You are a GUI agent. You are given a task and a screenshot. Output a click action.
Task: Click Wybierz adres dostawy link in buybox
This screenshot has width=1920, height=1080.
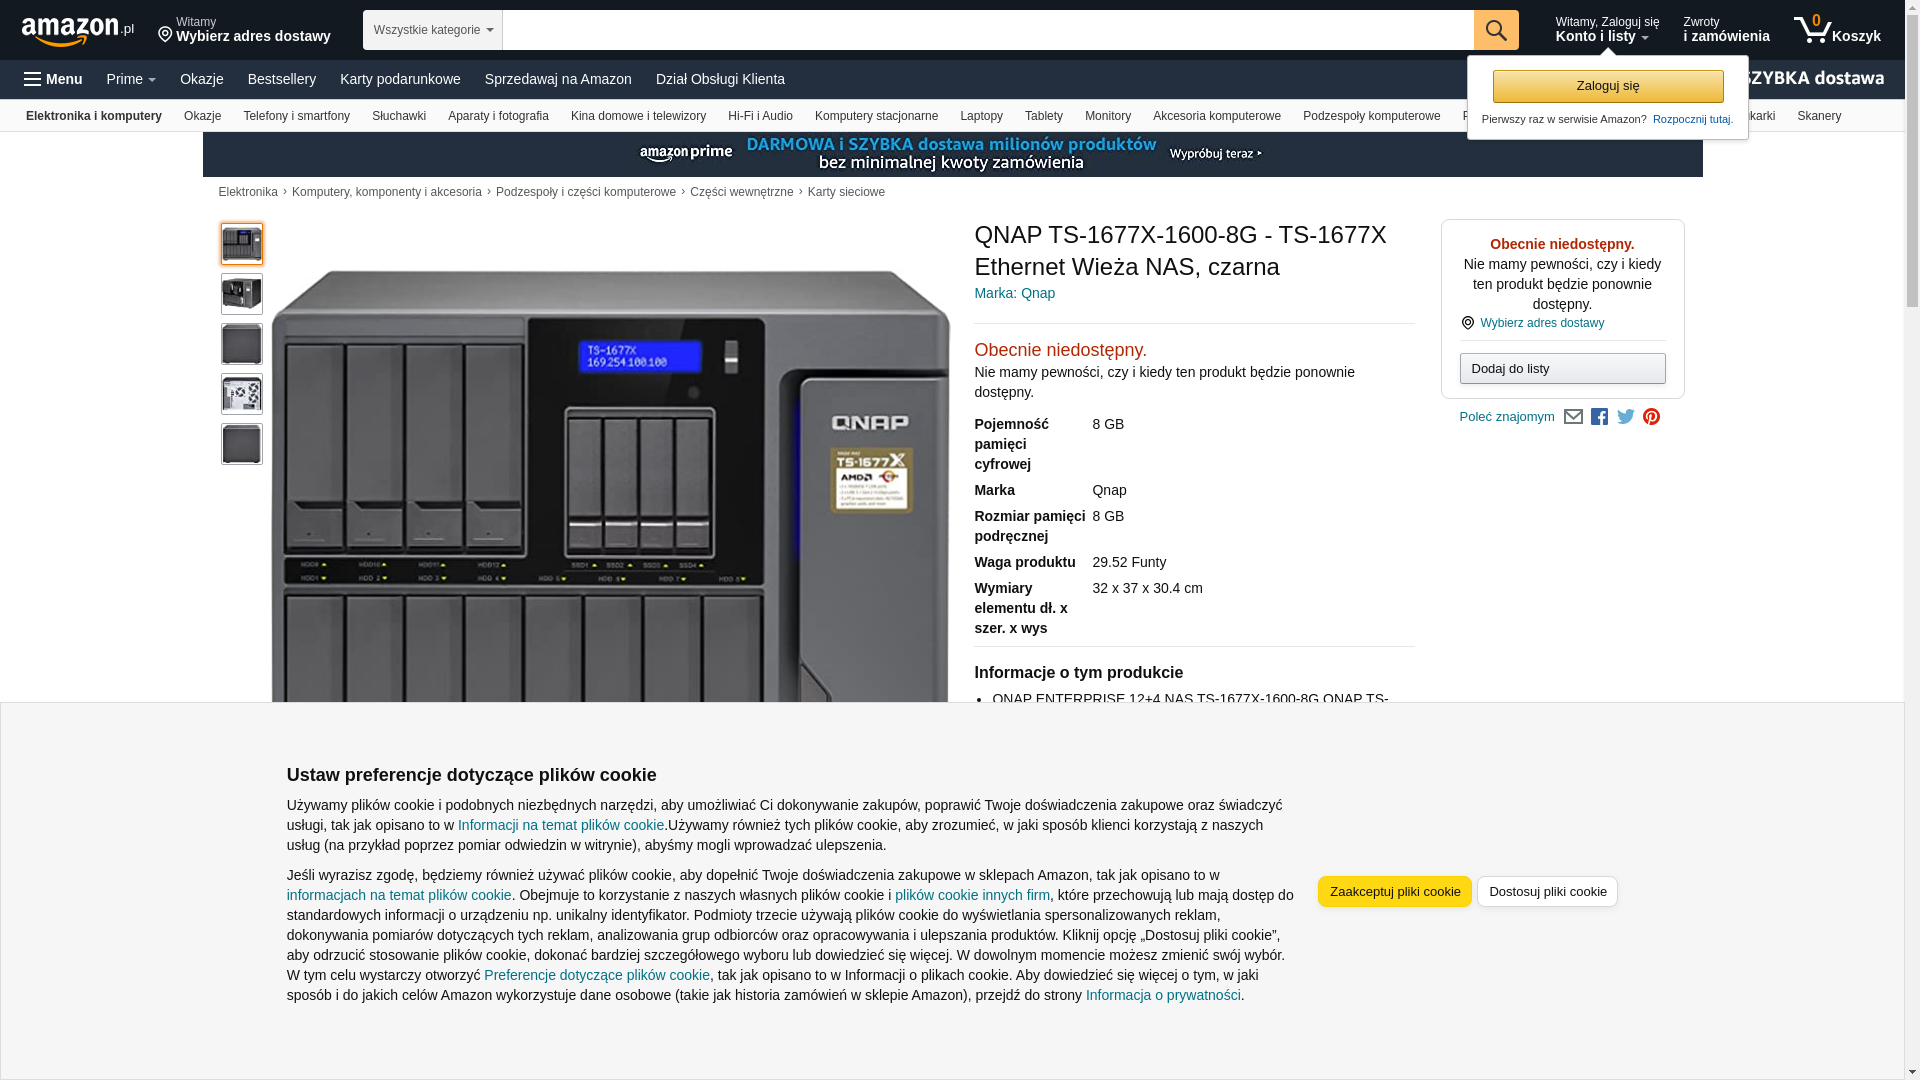click(1541, 323)
